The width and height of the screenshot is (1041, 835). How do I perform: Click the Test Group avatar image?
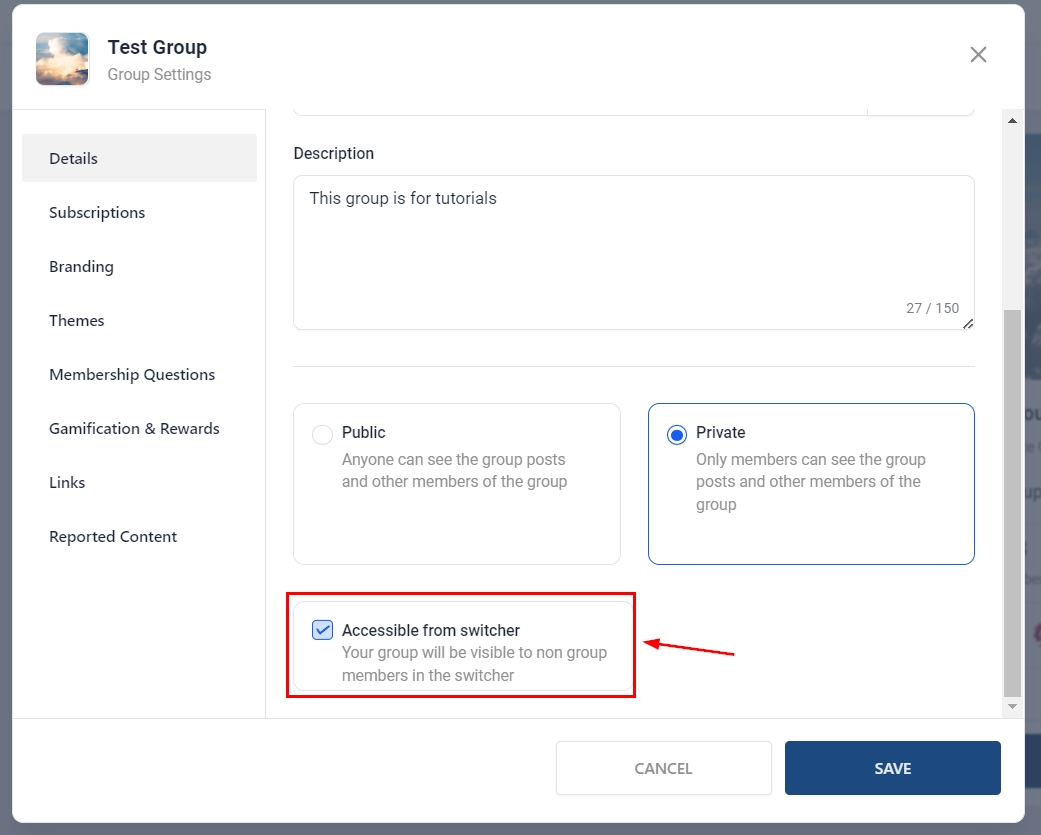point(62,59)
